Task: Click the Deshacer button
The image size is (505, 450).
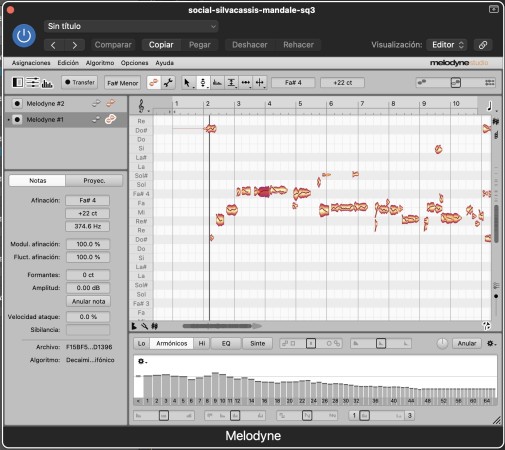Action: tap(250, 45)
